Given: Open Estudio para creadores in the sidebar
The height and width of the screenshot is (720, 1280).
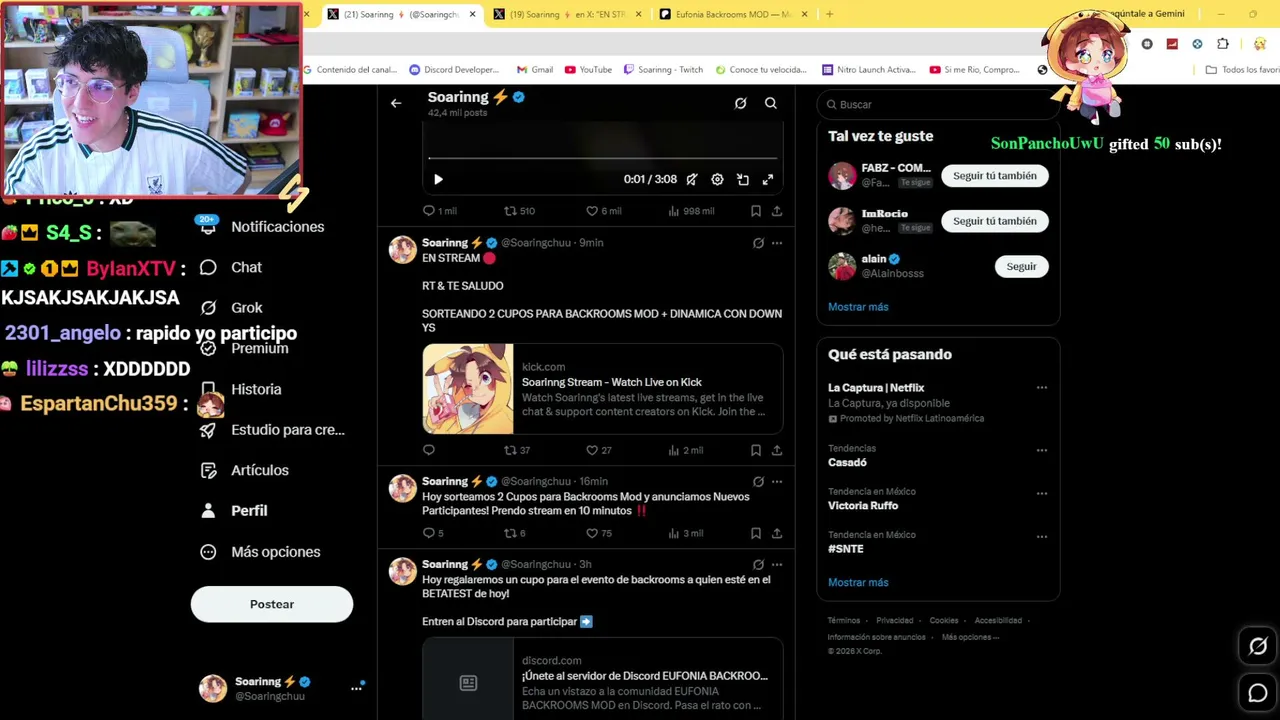Looking at the screenshot, I should tap(272, 430).
